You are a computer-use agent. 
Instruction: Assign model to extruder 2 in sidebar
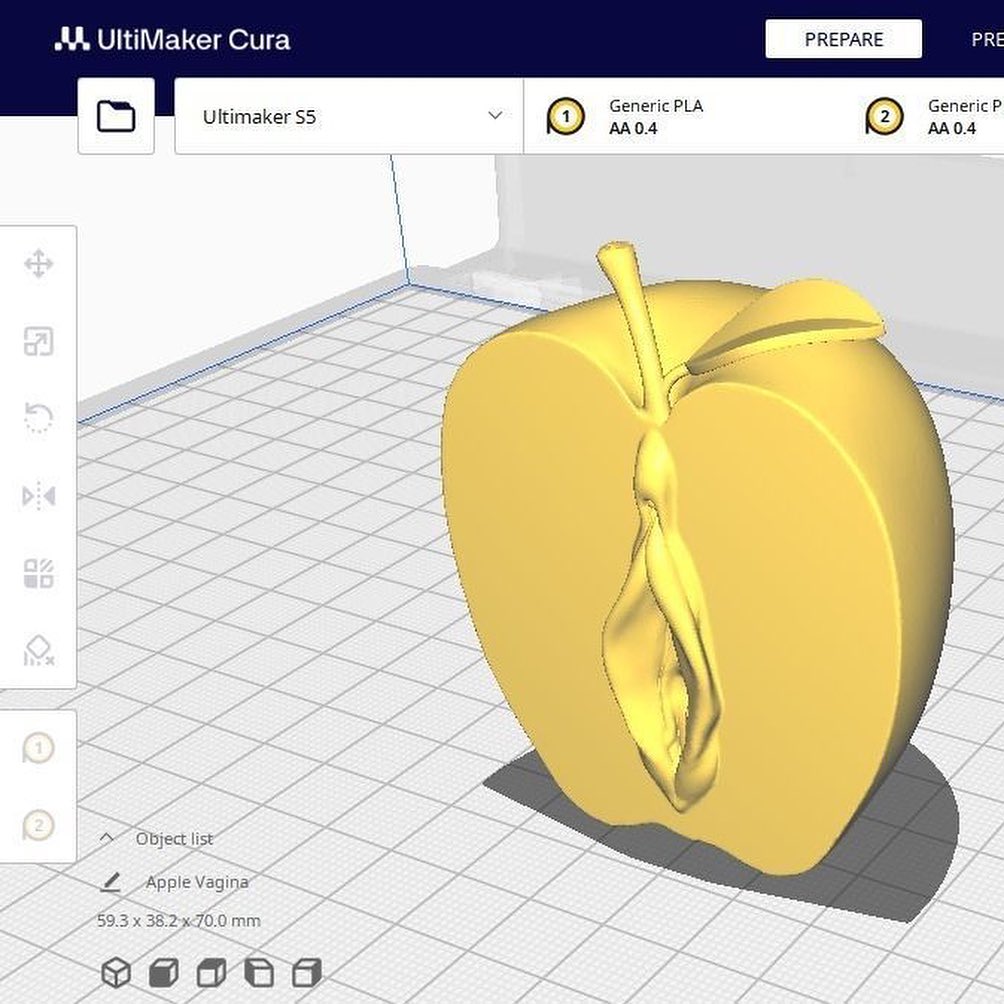(x=38, y=825)
